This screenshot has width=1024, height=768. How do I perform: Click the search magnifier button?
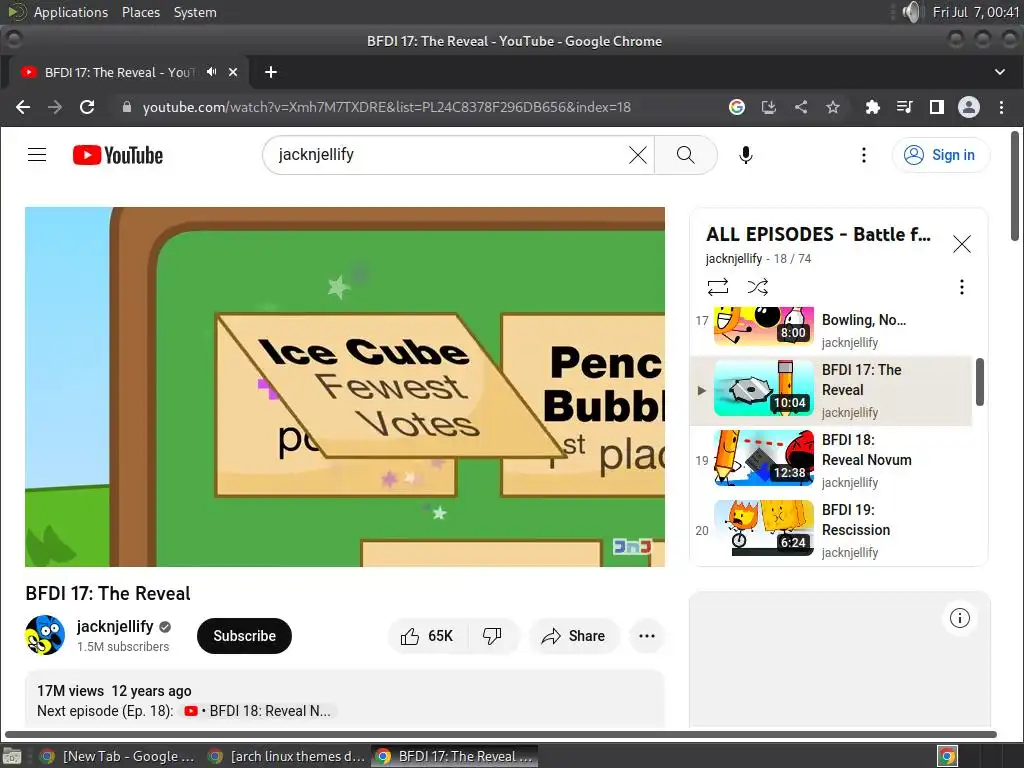685,155
